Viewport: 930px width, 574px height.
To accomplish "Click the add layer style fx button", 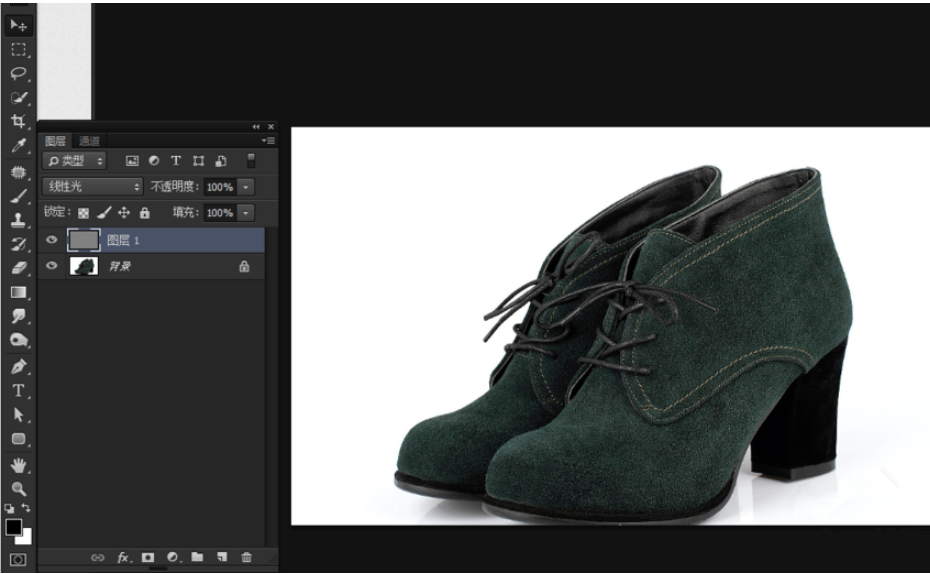I will pyautogui.click(x=123, y=557).
